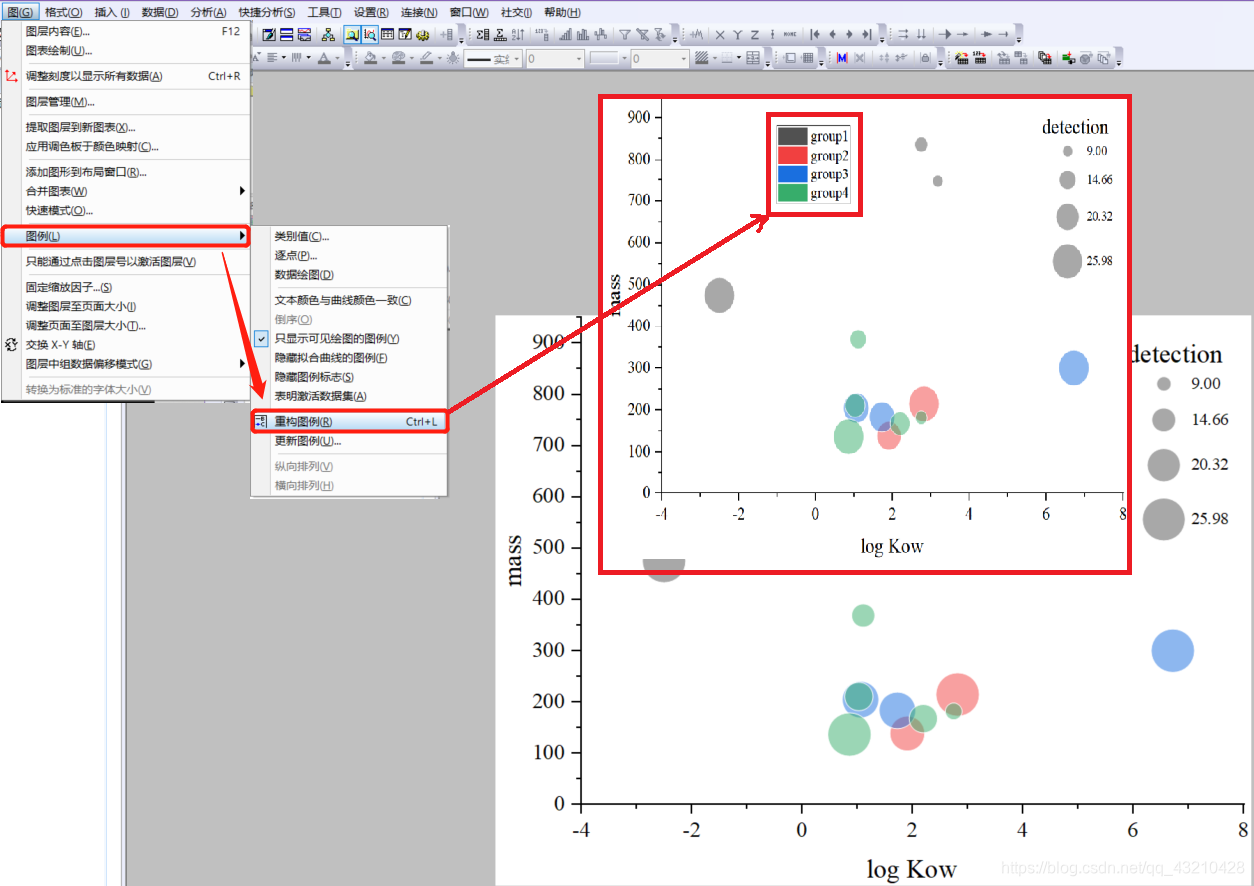Screen dimensions: 1254x886
Task: Click the Remove Filter crossed funnel icon
Action: pyautogui.click(x=643, y=34)
